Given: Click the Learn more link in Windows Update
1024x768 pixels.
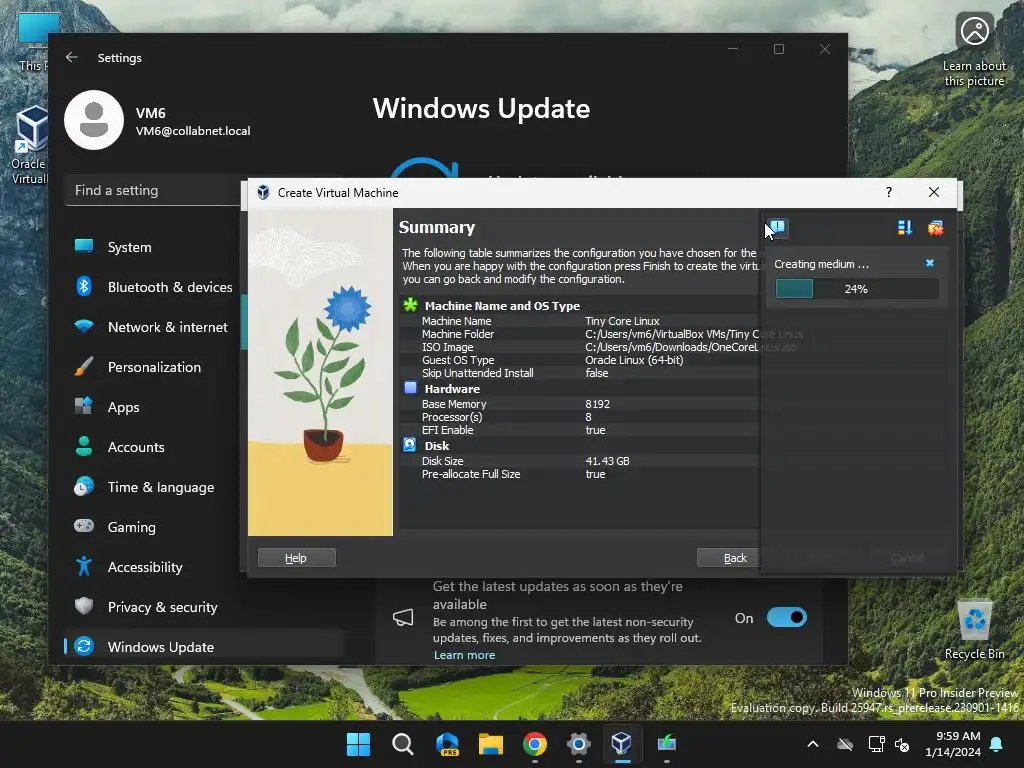Looking at the screenshot, I should tap(464, 655).
